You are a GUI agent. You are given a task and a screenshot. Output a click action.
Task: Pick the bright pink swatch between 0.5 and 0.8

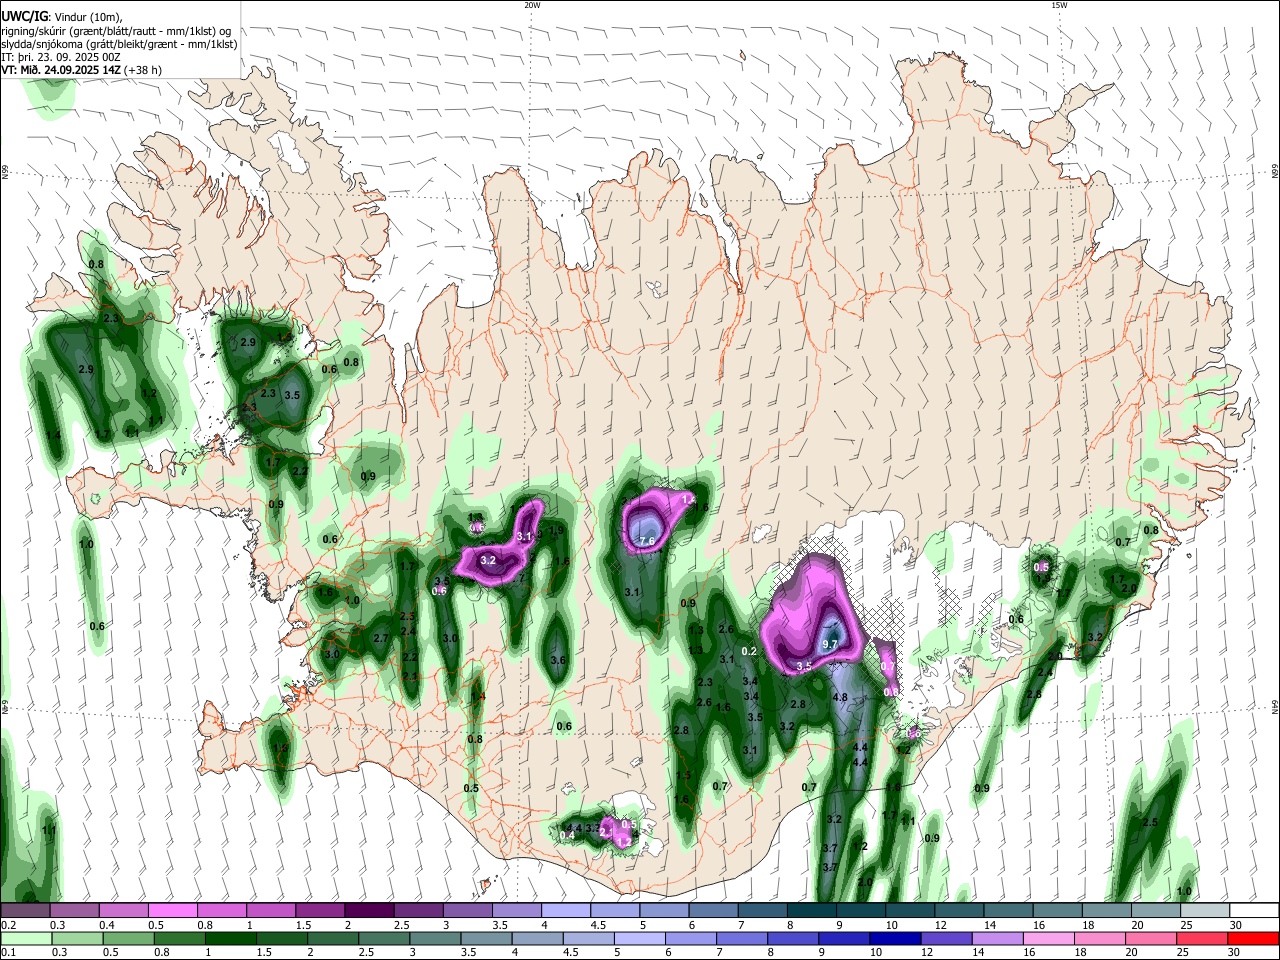(x=173, y=910)
